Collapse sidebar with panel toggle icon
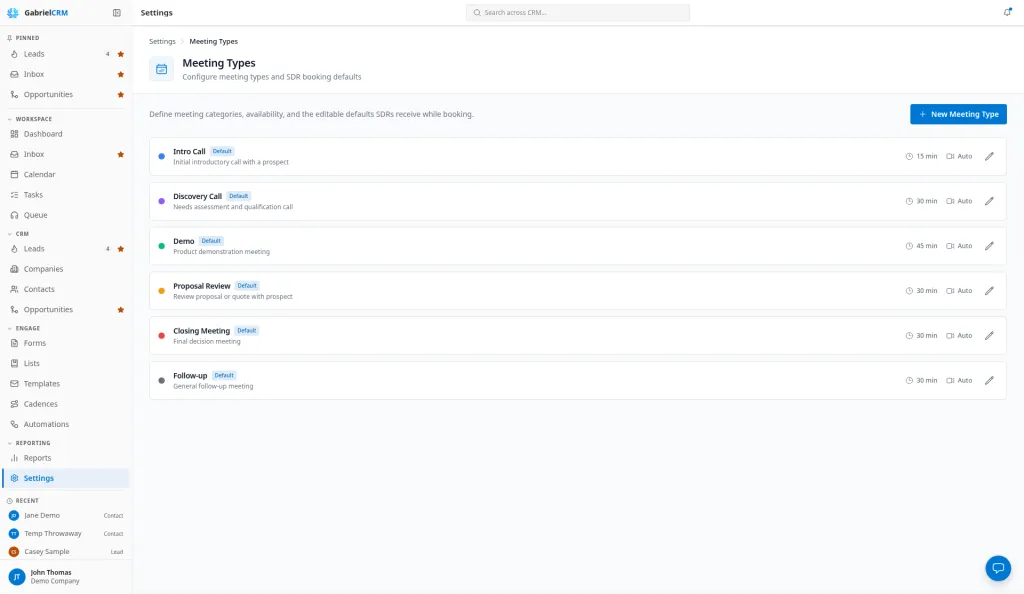 tap(117, 12)
